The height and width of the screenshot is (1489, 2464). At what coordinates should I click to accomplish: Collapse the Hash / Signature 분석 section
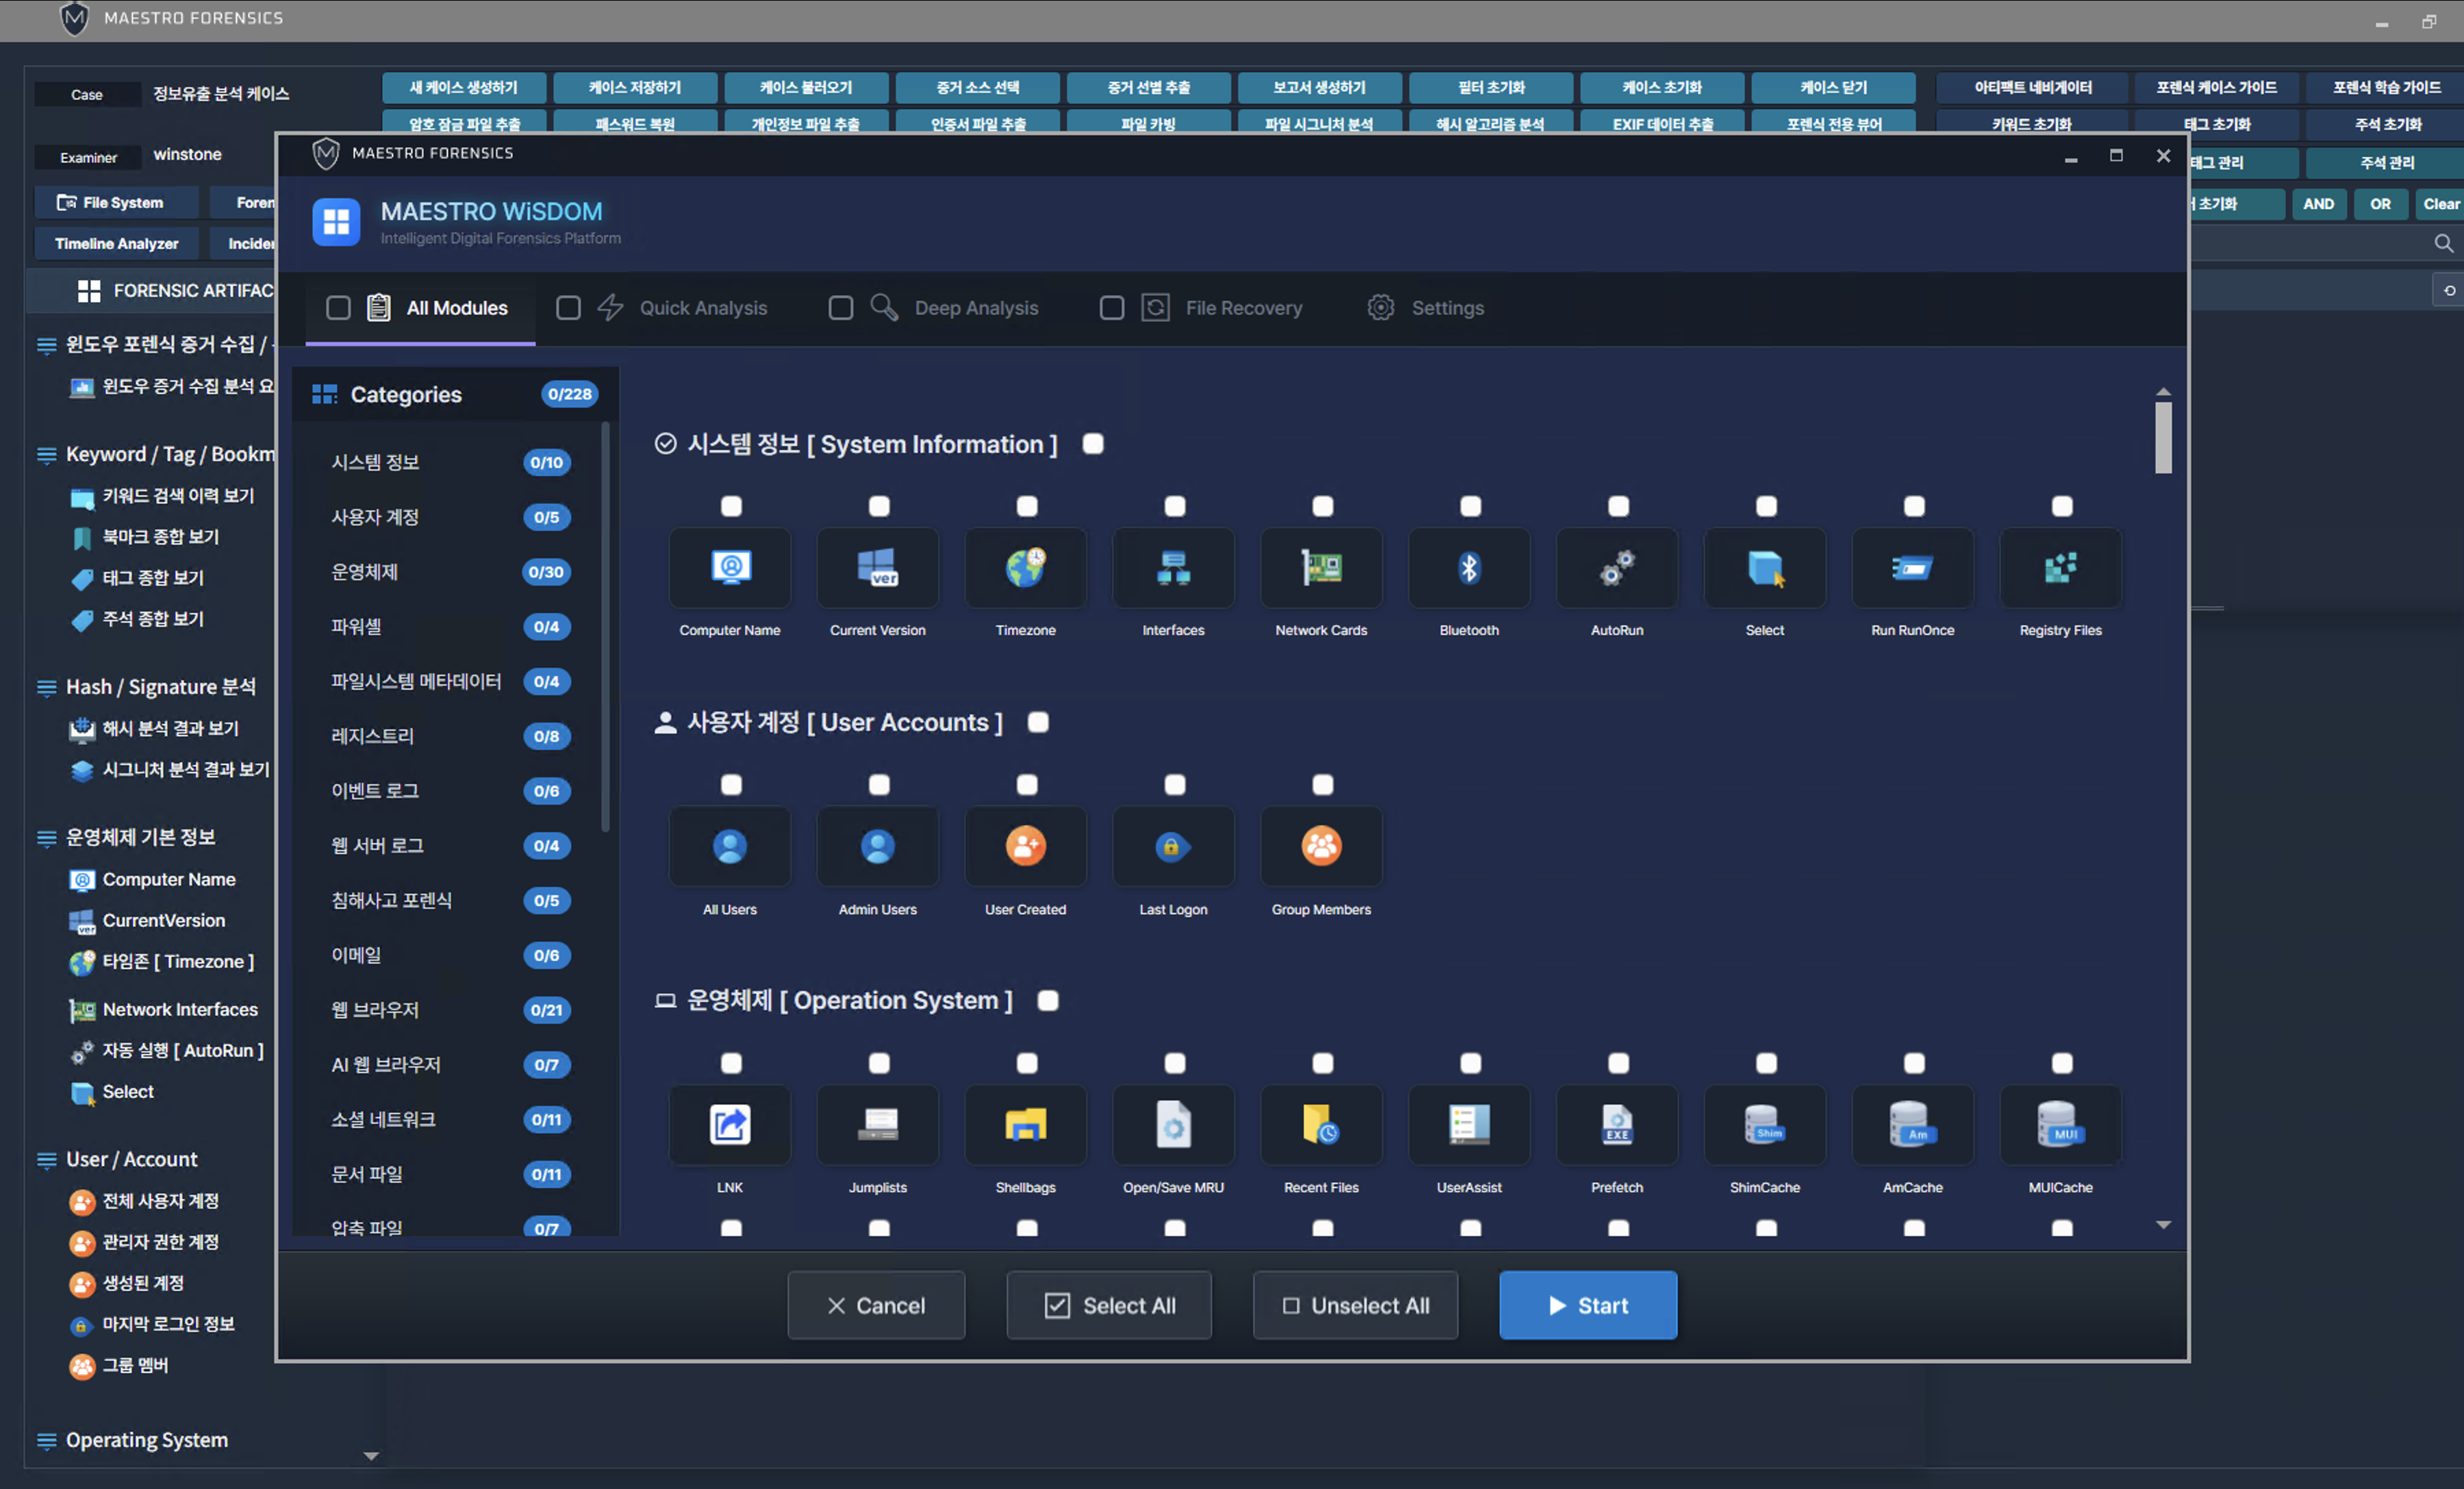pyautogui.click(x=46, y=688)
